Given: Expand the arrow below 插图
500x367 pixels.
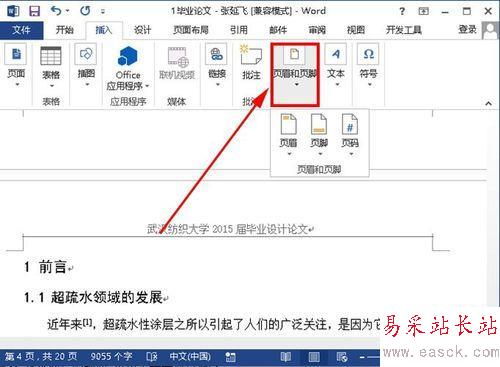Looking at the screenshot, I should tap(87, 85).
